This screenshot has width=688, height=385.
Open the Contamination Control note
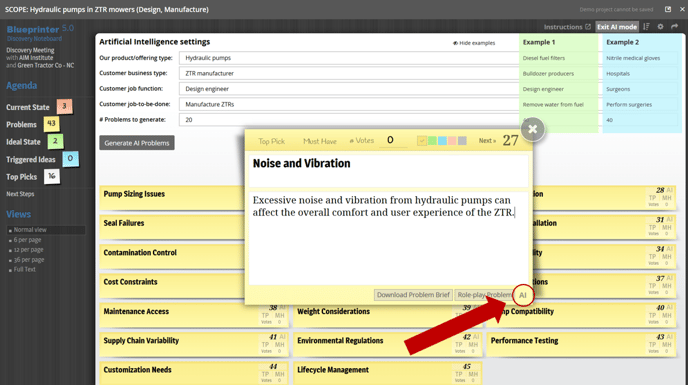click(172, 256)
